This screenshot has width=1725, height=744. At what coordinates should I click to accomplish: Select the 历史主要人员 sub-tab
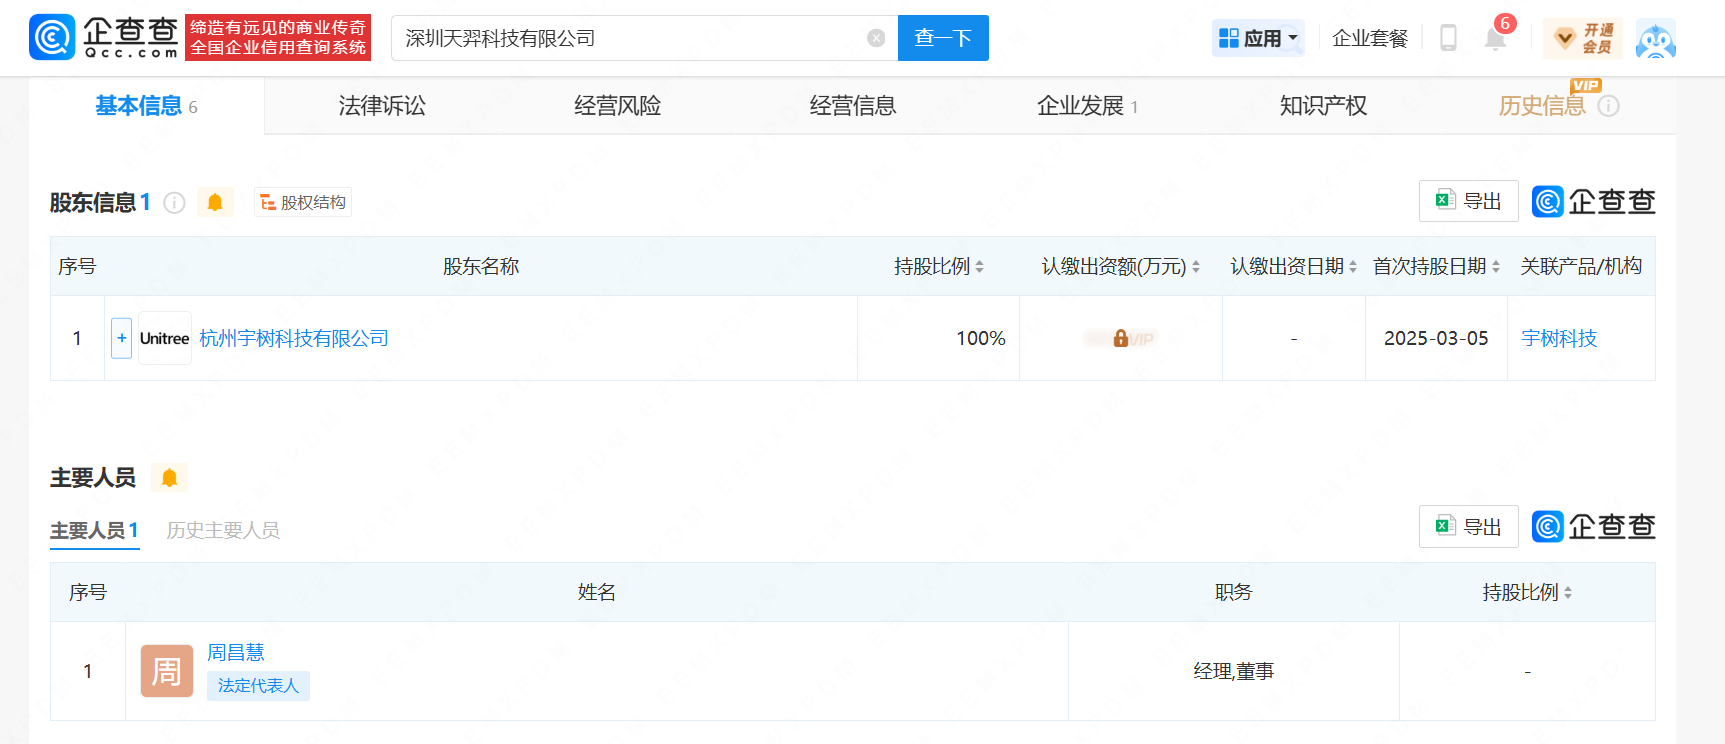[x=223, y=531]
